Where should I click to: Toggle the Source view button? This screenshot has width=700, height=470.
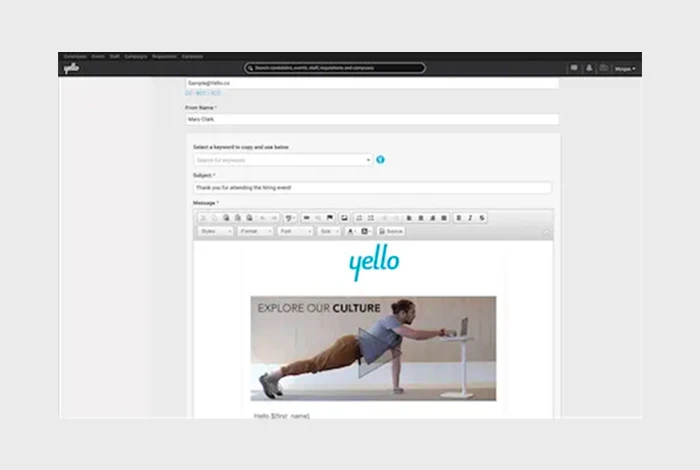[391, 231]
